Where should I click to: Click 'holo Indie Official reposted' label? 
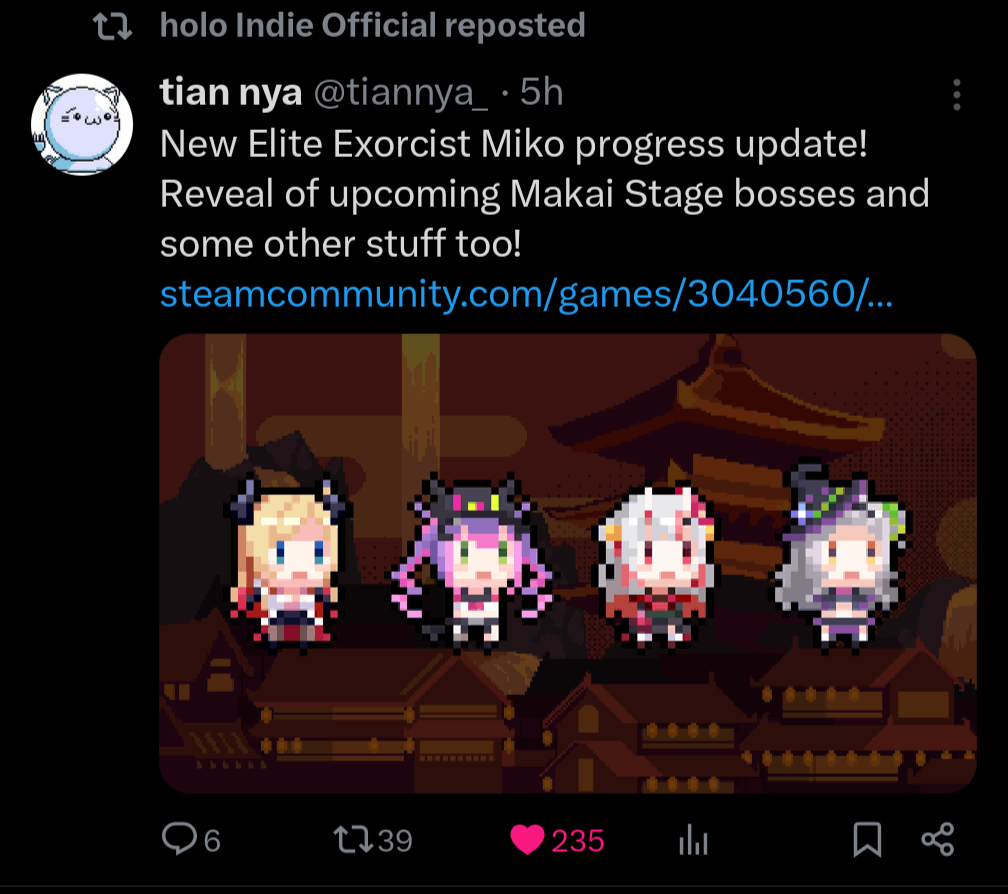(373, 26)
